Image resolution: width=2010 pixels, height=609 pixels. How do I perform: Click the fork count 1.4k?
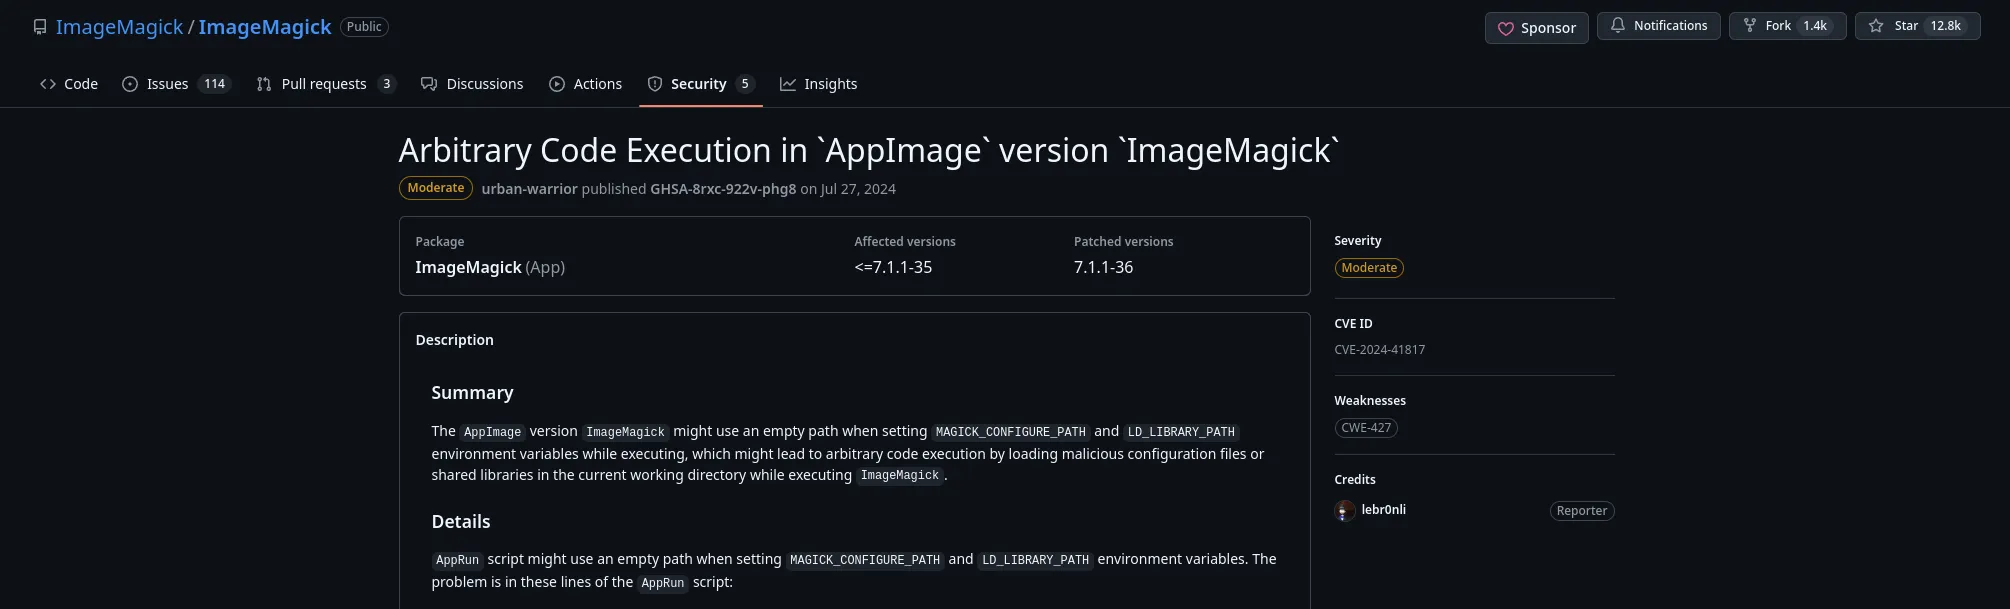(x=1815, y=26)
